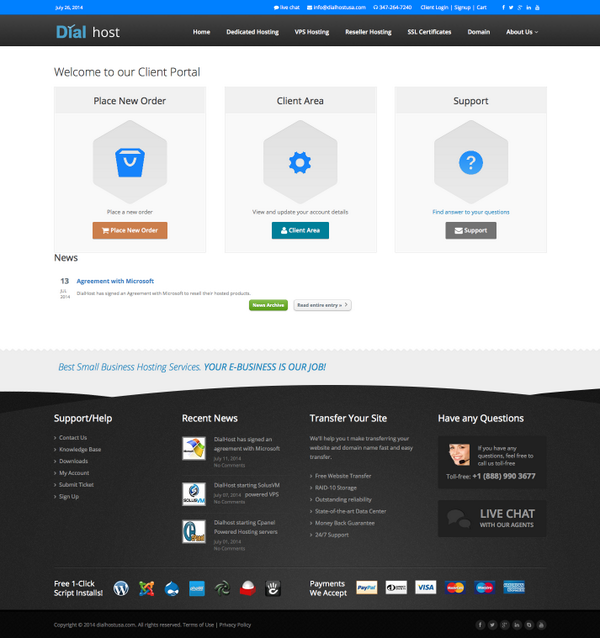Click the Signup link in the top bar
The image size is (600, 638).
pyautogui.click(x=463, y=7)
